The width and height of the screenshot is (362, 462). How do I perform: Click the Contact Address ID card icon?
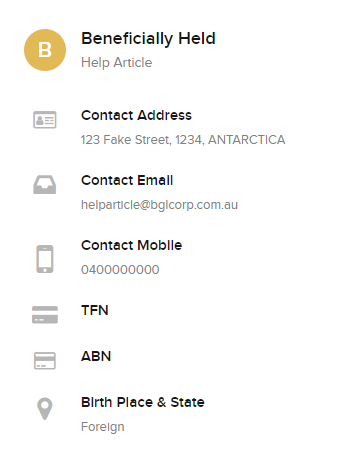pos(45,120)
